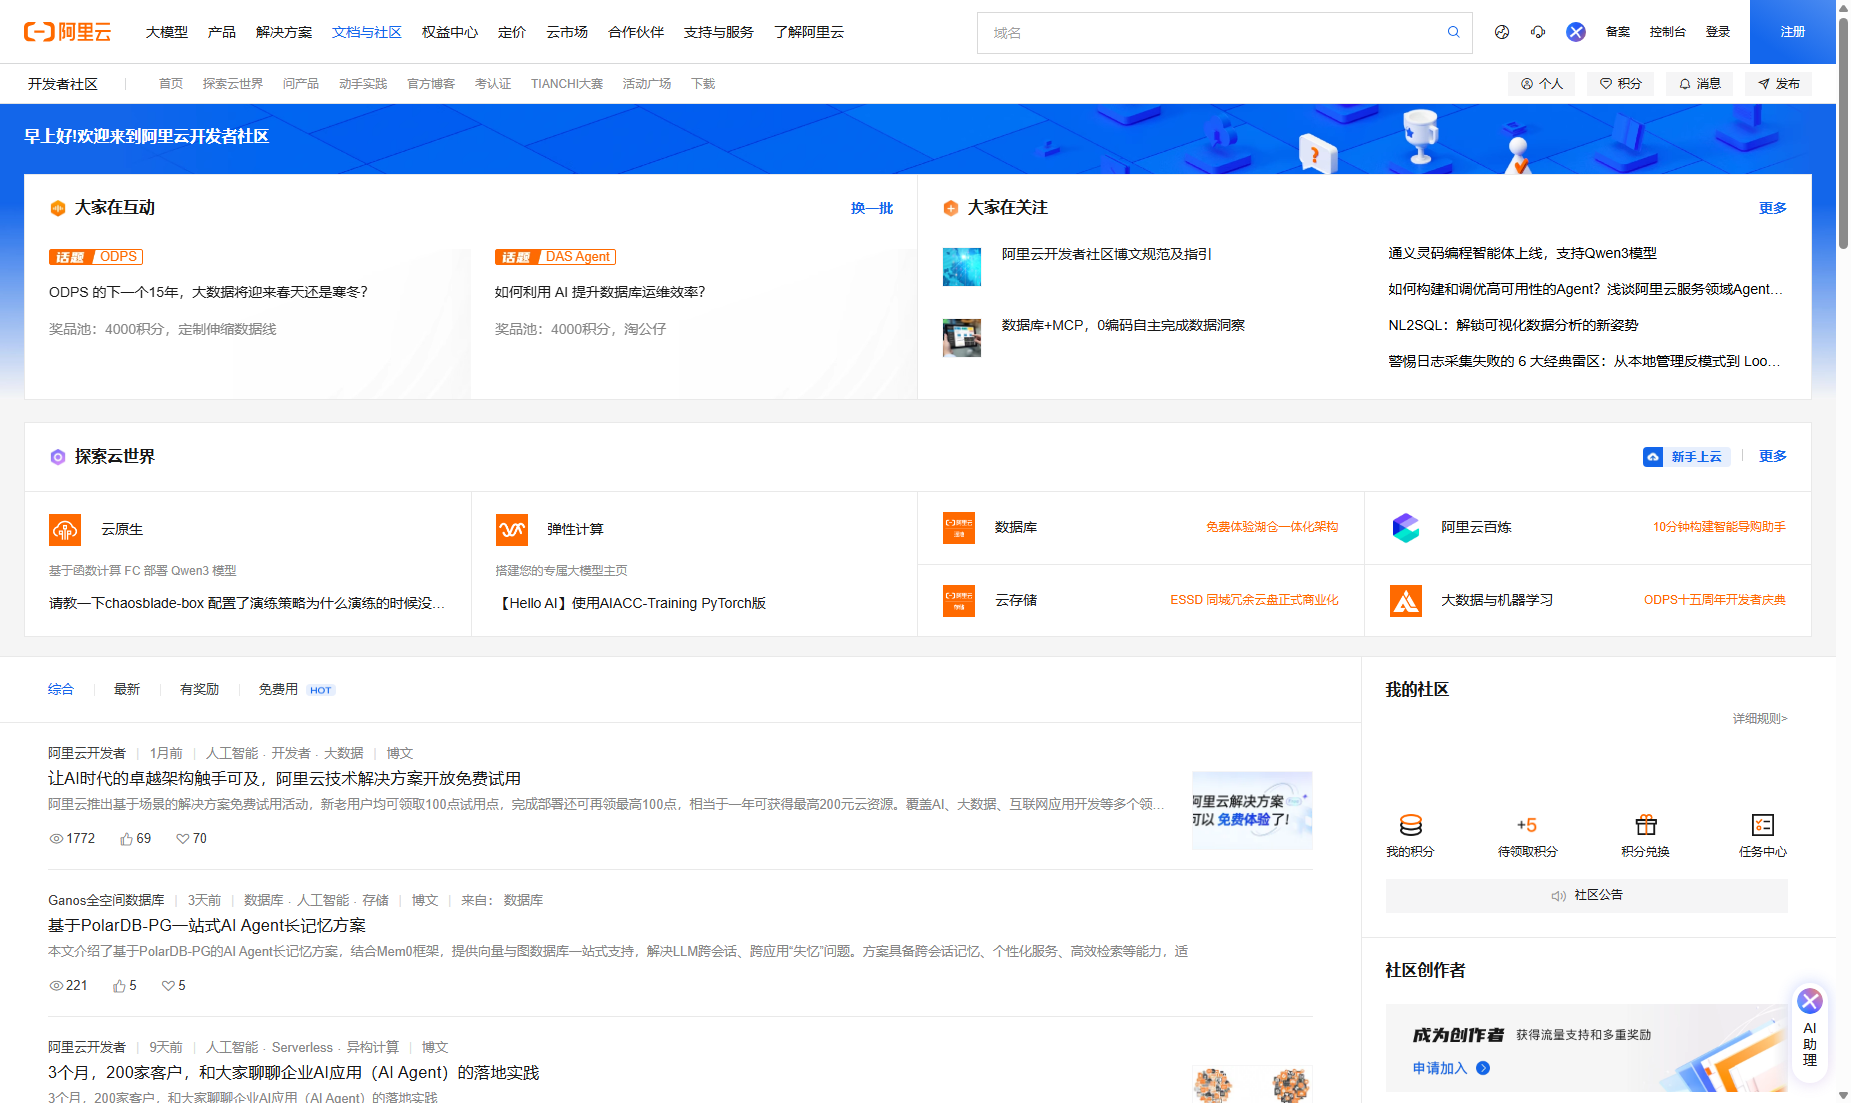Open the 产品 top menu
The height and width of the screenshot is (1103, 1851).
click(222, 32)
